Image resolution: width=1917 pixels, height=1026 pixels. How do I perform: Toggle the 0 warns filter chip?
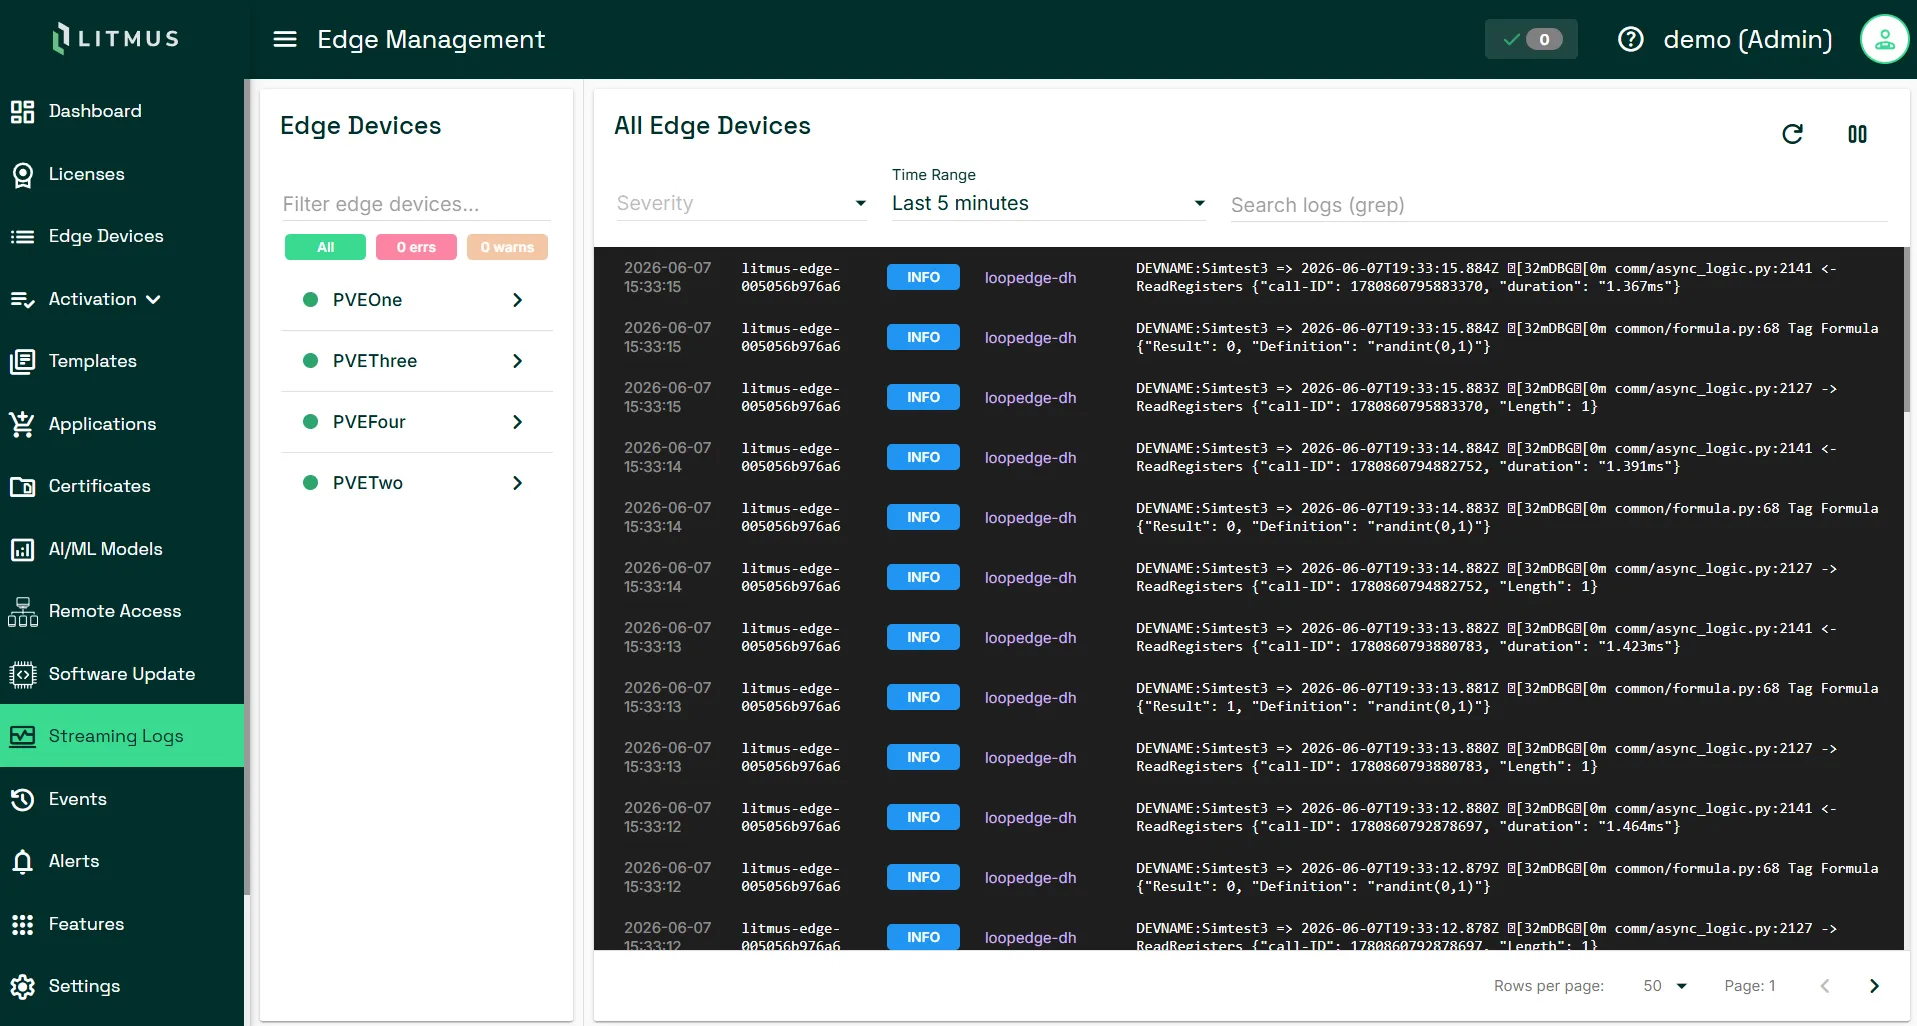coord(507,247)
